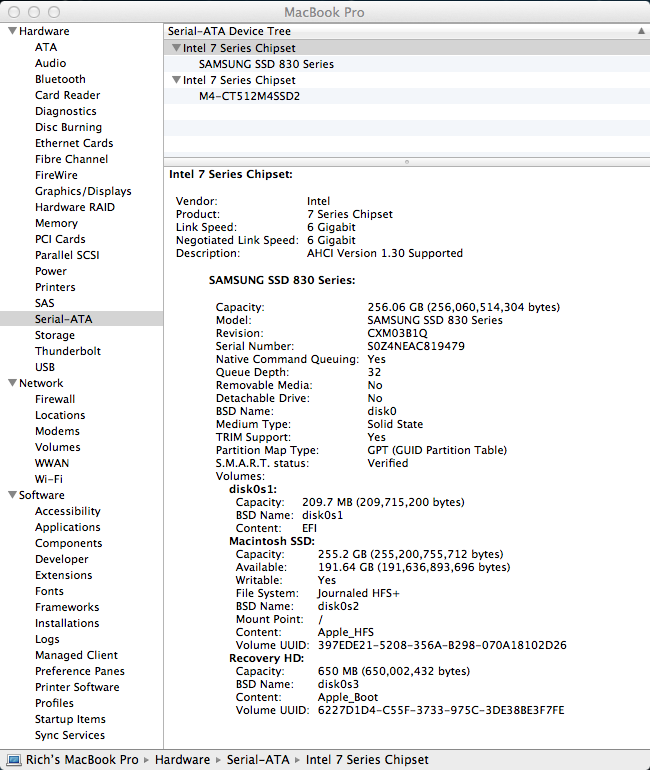Open Diagnostics in the sidebar

pos(65,111)
